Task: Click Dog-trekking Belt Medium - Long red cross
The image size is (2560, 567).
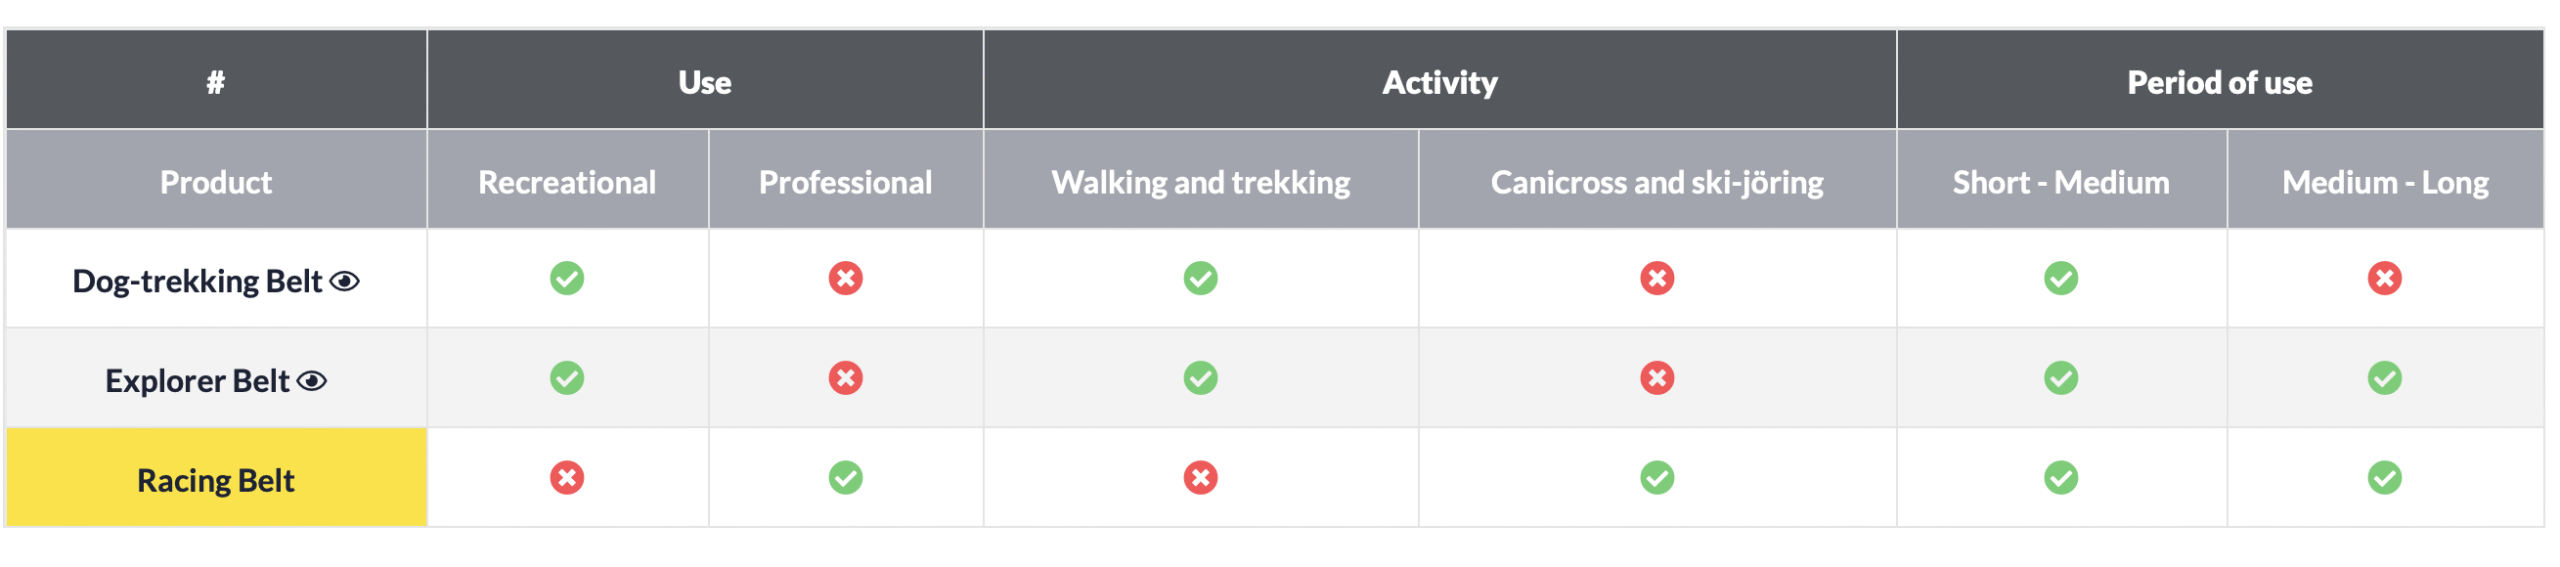Action: click(x=2384, y=279)
